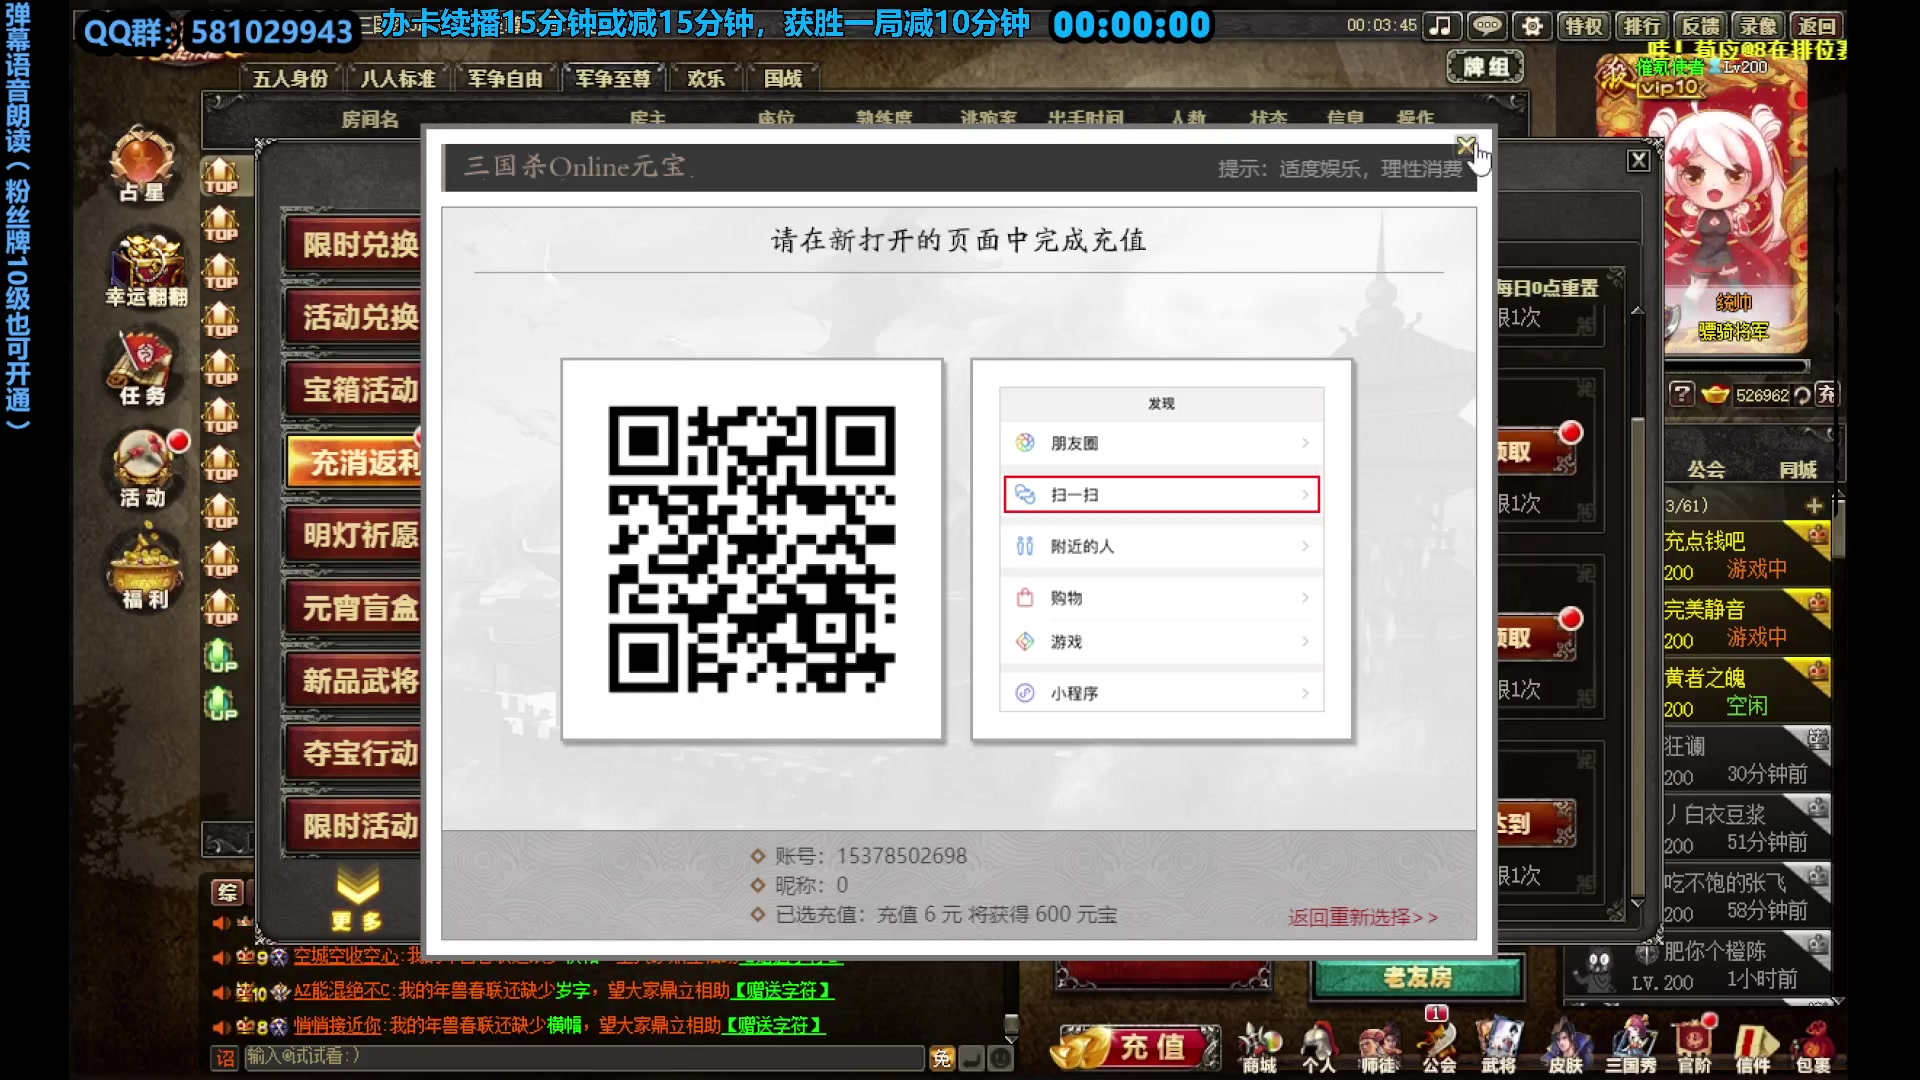Click the 录像 replay button
Image resolution: width=1920 pixels, height=1080 pixels.
point(1758,26)
